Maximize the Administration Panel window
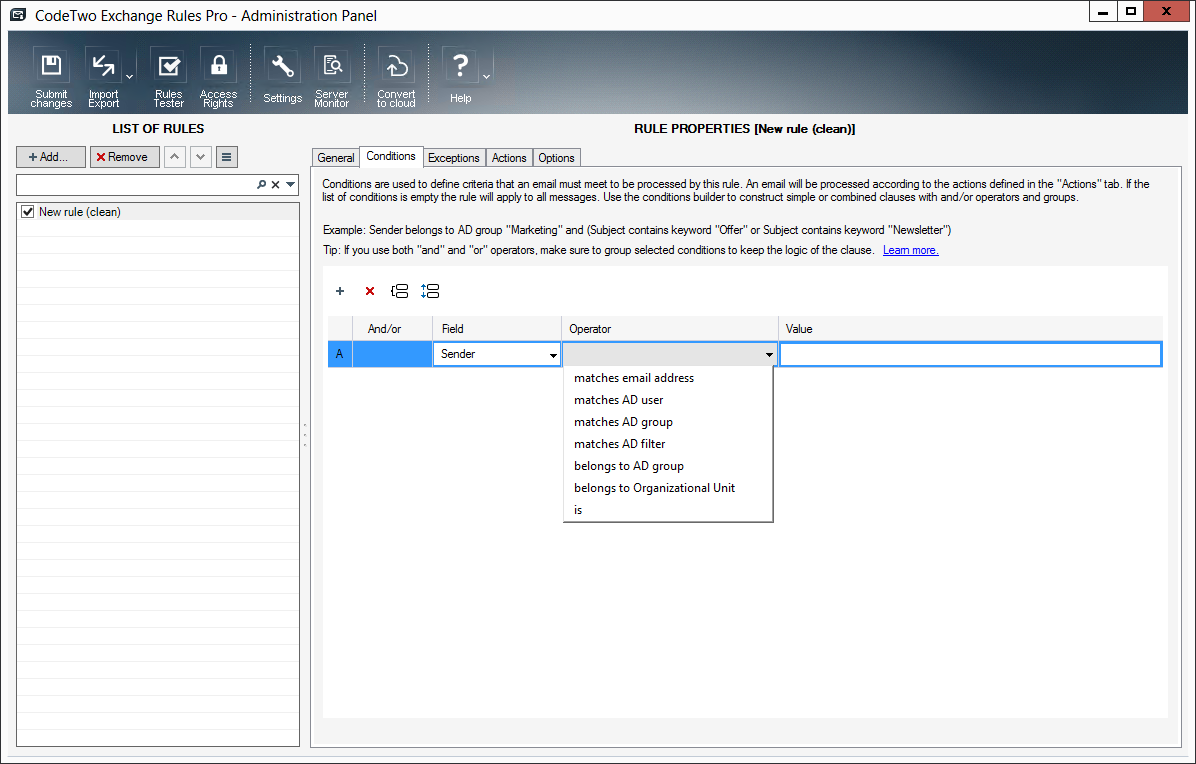 [1131, 11]
